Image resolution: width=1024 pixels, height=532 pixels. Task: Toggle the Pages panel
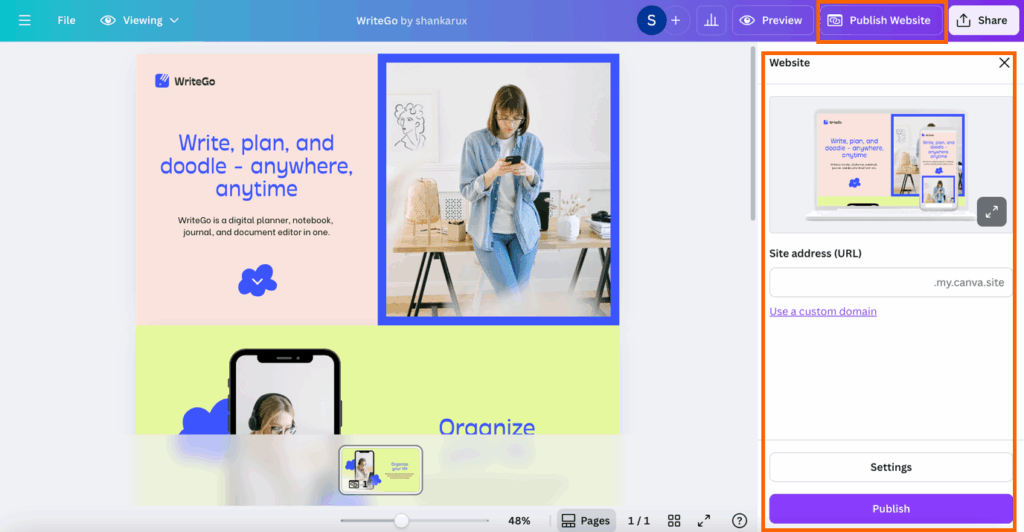[586, 521]
